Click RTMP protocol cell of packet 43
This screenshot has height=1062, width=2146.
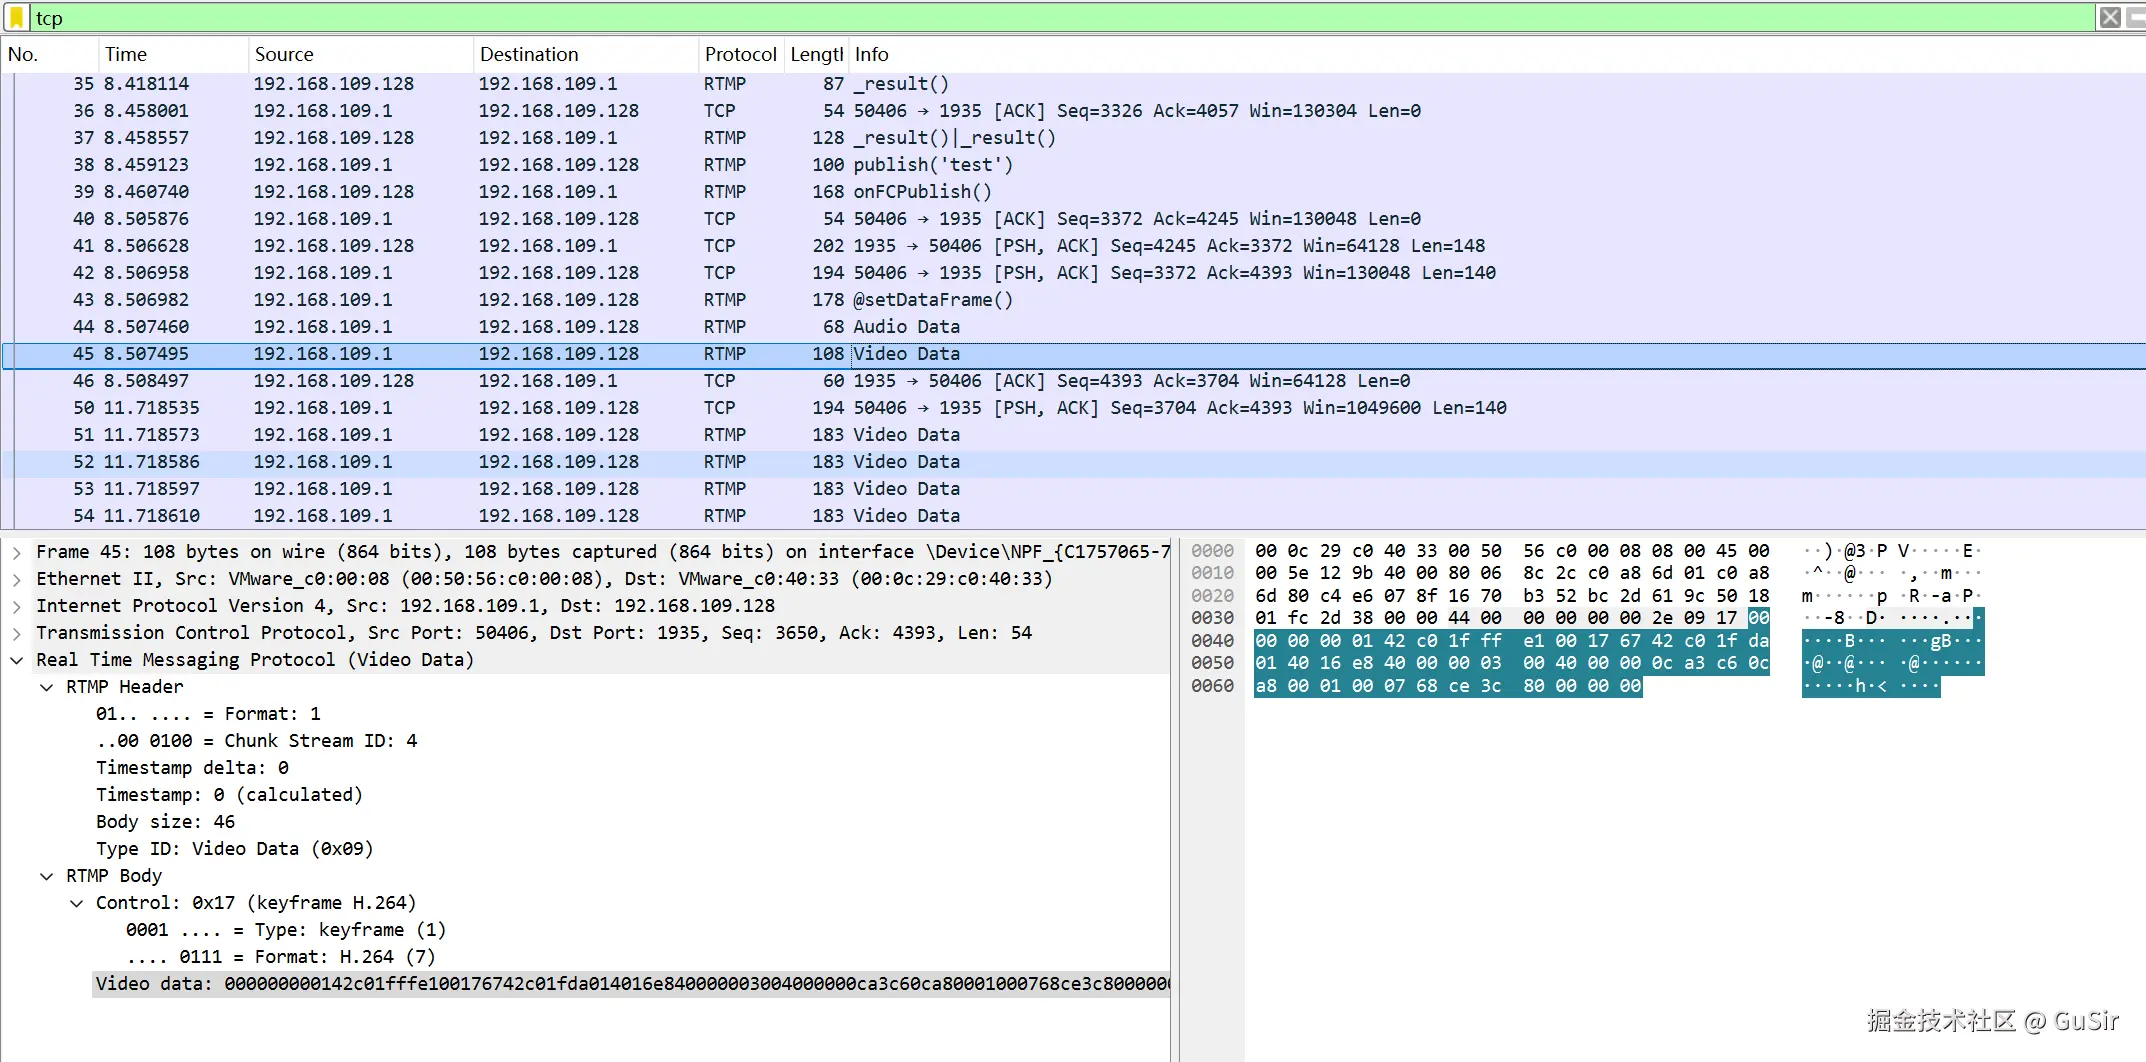(x=725, y=300)
